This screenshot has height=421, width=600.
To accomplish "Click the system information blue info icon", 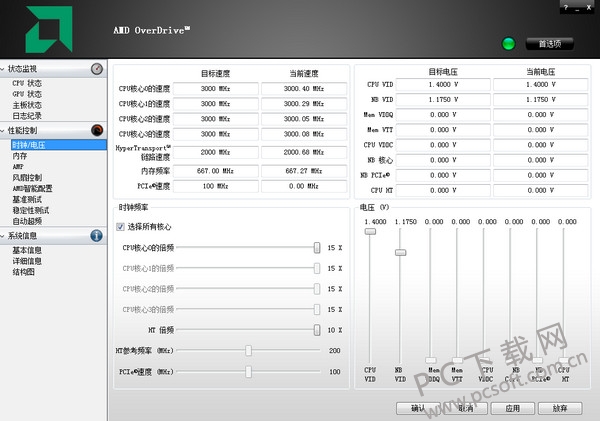I will pos(96,236).
